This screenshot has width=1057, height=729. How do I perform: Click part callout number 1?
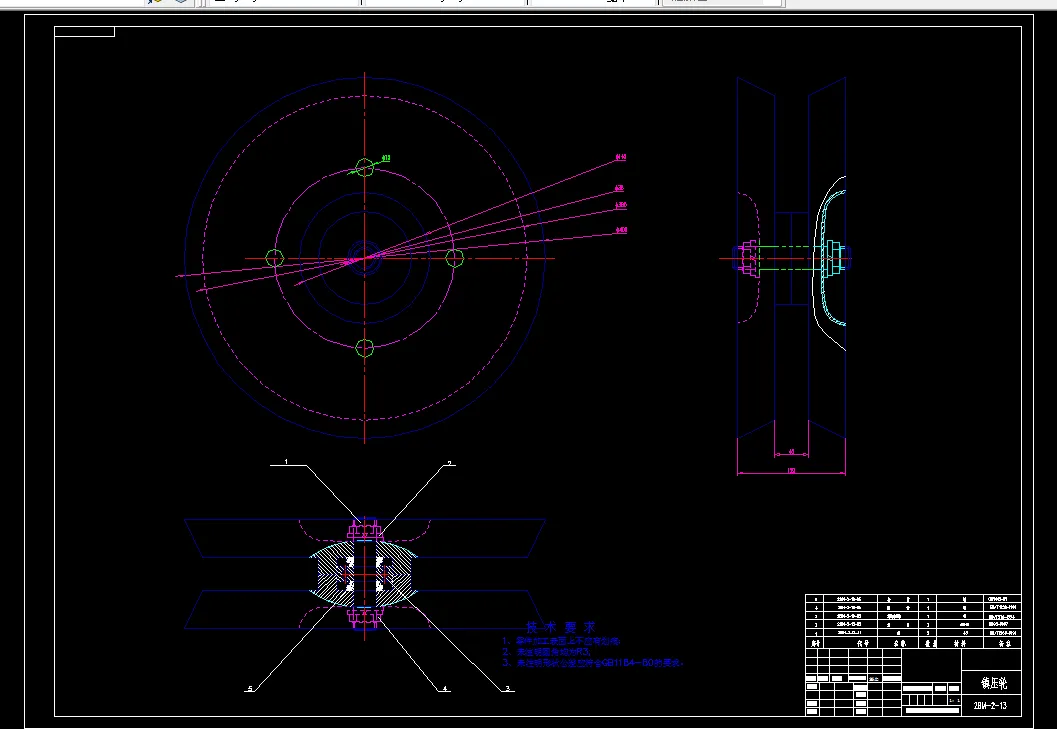(x=286, y=462)
